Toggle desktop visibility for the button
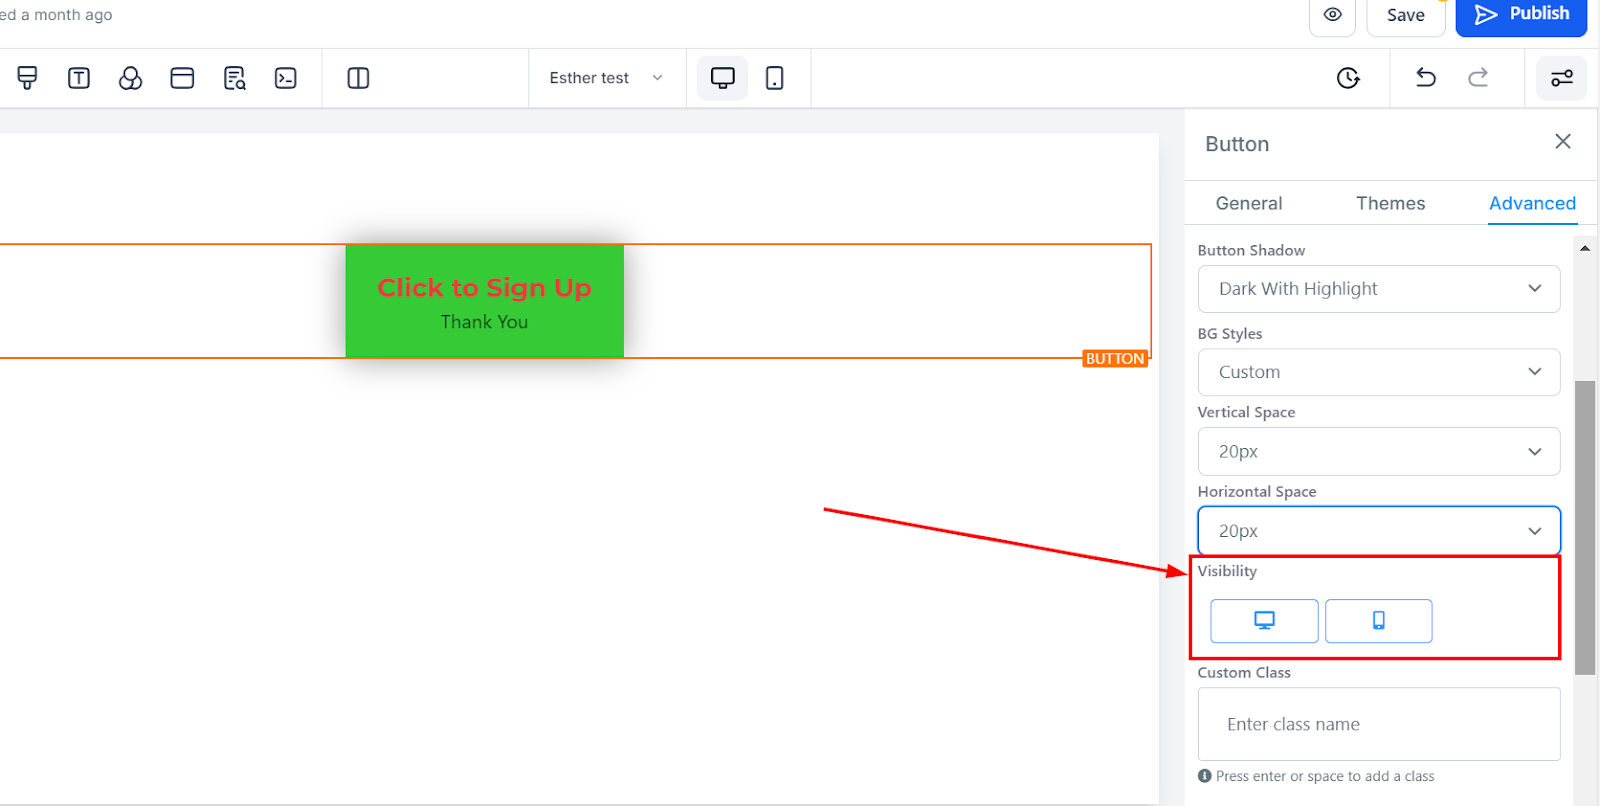 click(1264, 621)
